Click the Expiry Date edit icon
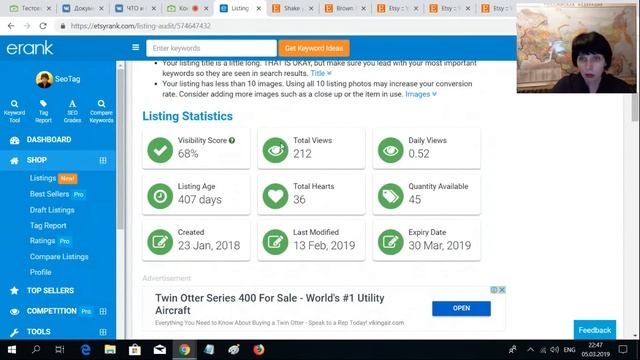 point(391,242)
